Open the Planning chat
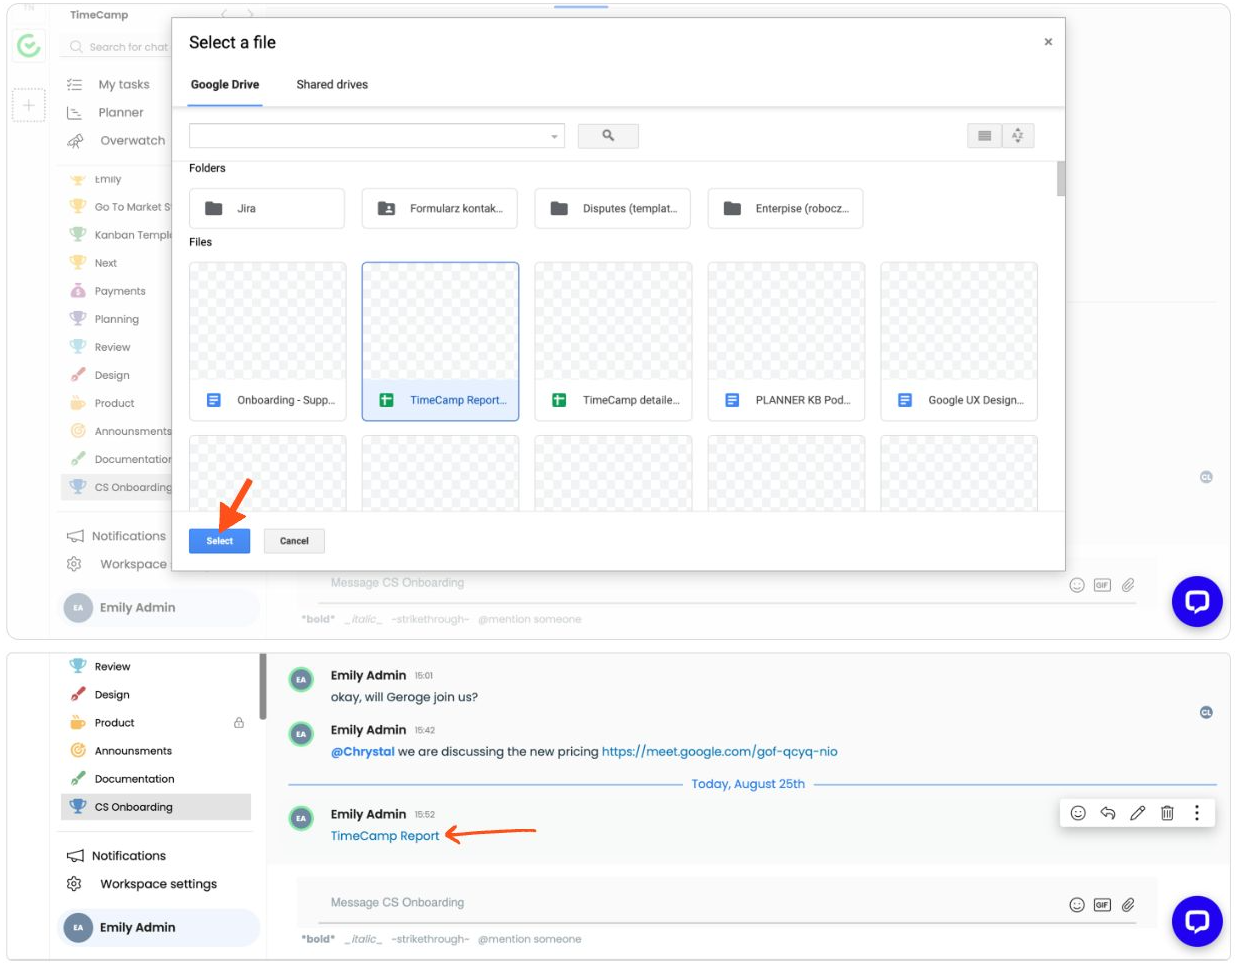 click(116, 319)
